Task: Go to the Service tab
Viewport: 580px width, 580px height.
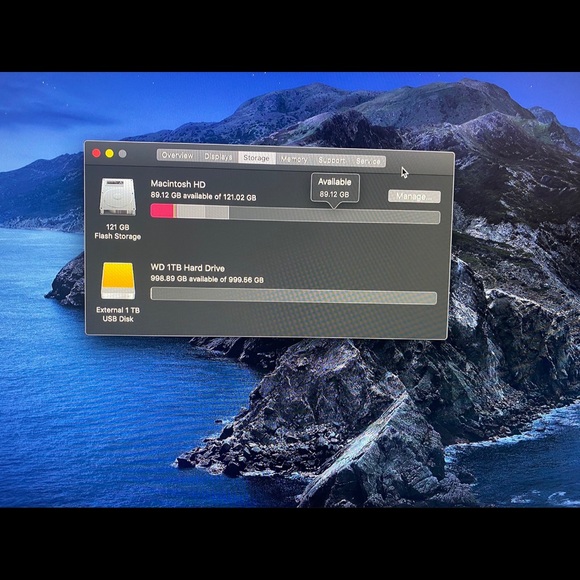Action: 368,161
